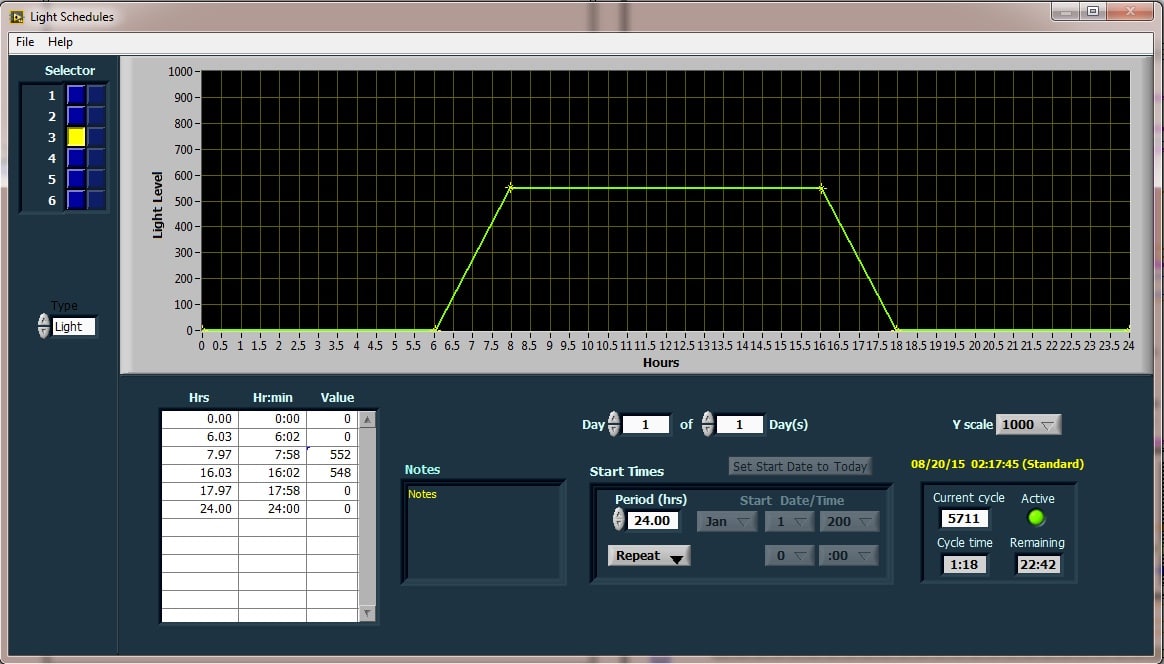The height and width of the screenshot is (664, 1164).
Task: Open the Help menu
Action: 60,42
